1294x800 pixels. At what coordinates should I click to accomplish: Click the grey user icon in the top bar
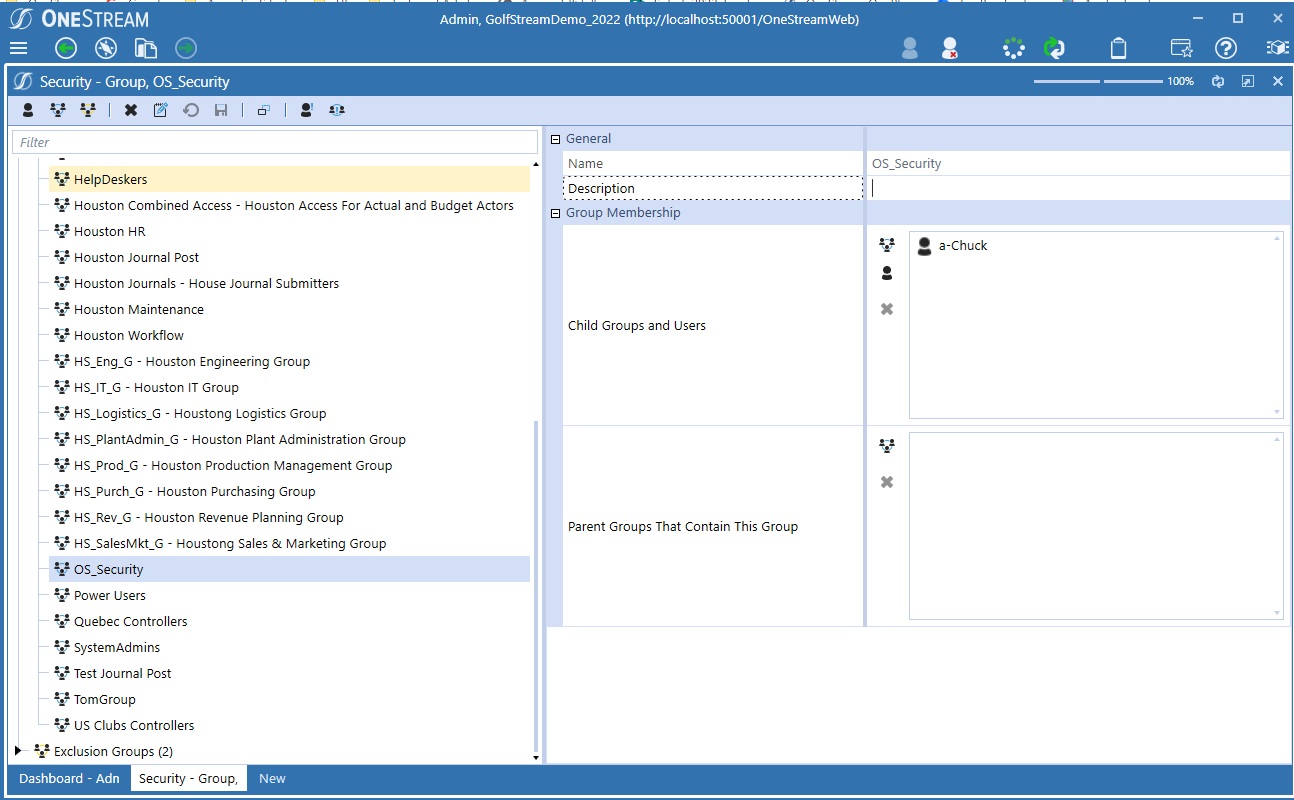tap(909, 48)
